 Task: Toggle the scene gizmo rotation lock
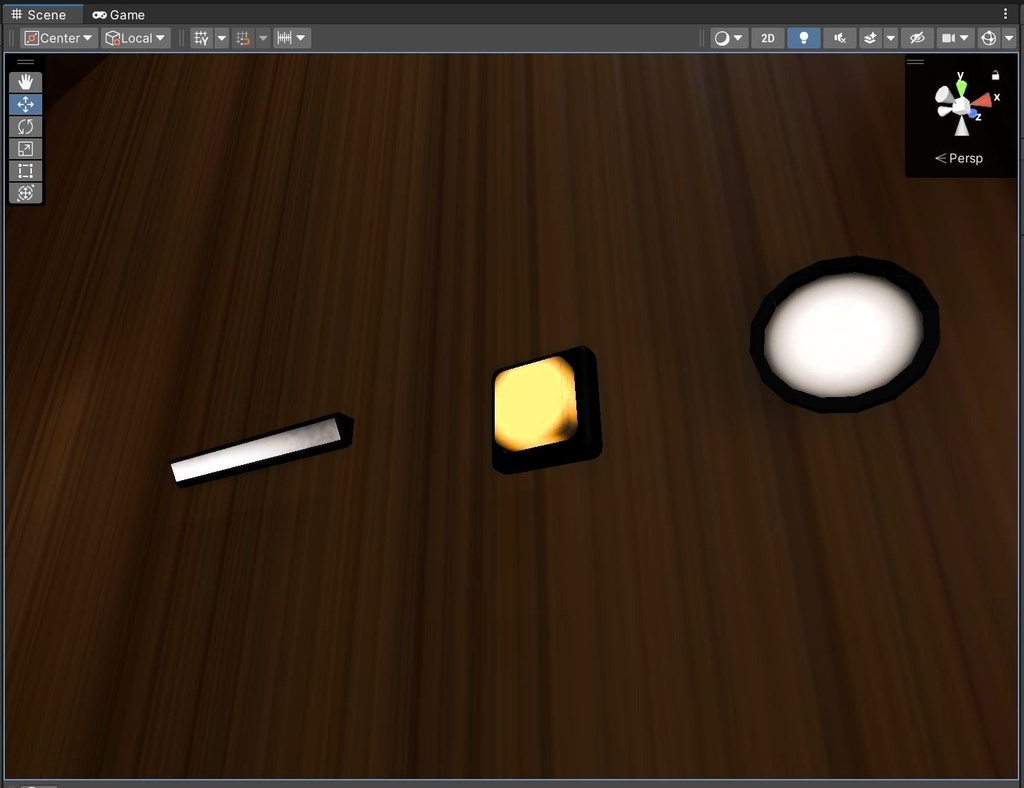coord(995,76)
